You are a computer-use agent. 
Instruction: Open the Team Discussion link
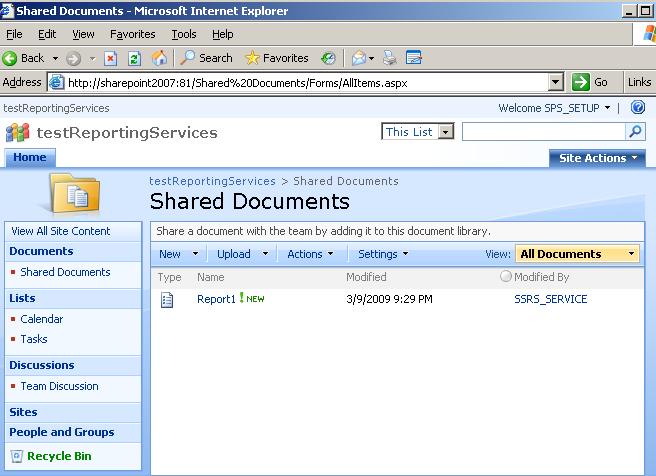(59, 386)
